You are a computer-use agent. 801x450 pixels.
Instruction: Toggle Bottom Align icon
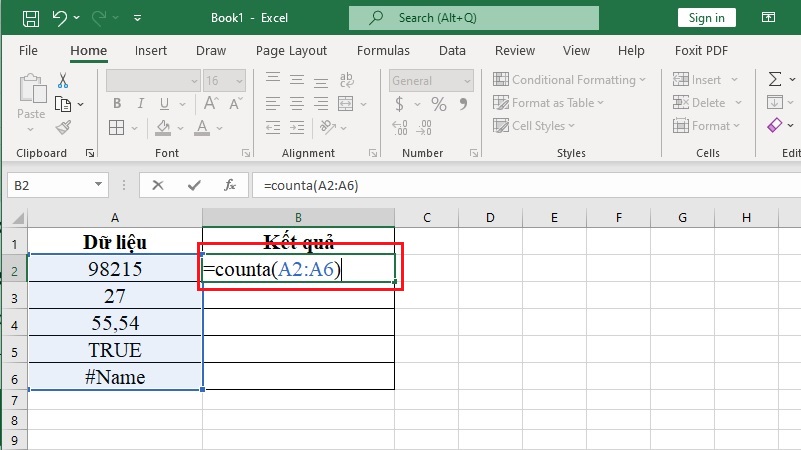tap(321, 80)
